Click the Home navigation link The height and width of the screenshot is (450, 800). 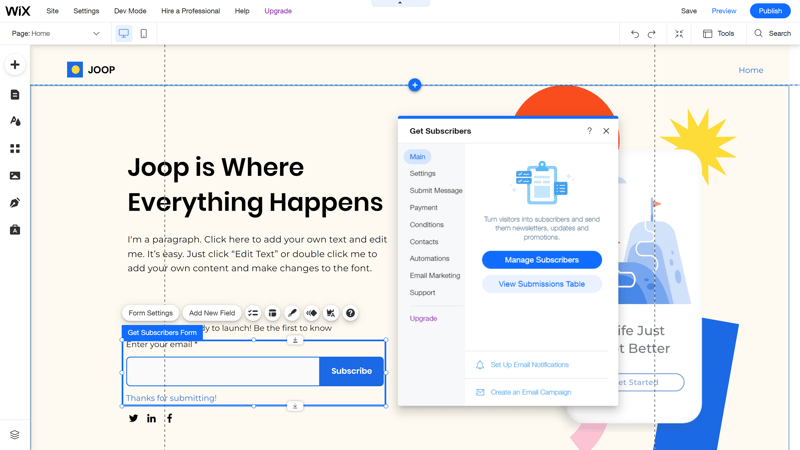(x=751, y=70)
